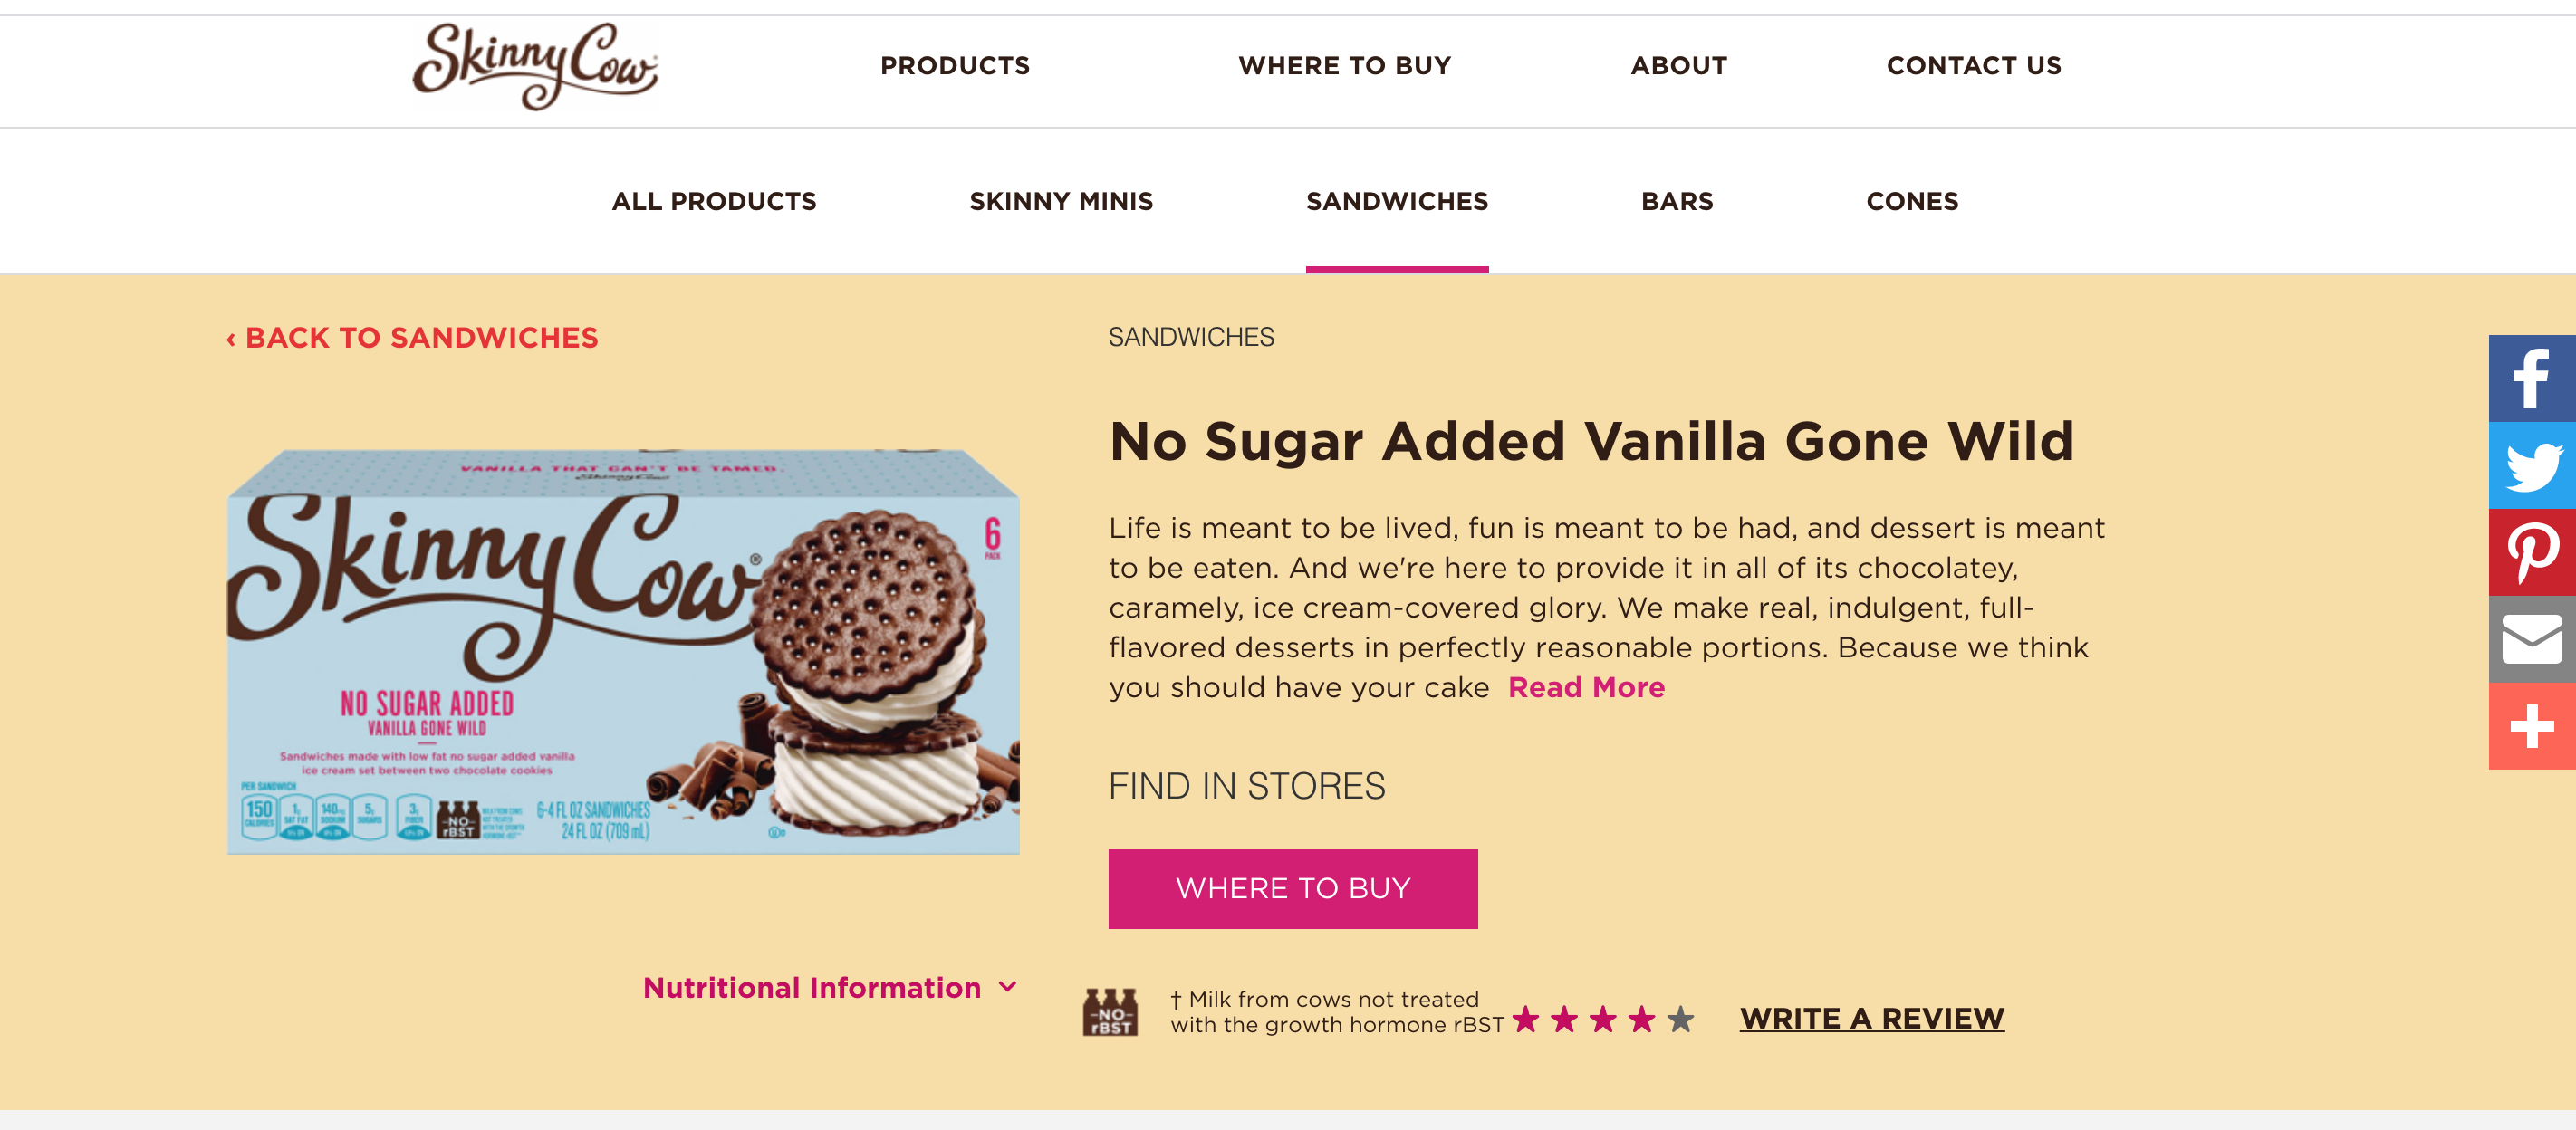Go back to Sandwiches listing
The height and width of the screenshot is (1130, 2576).
point(412,338)
